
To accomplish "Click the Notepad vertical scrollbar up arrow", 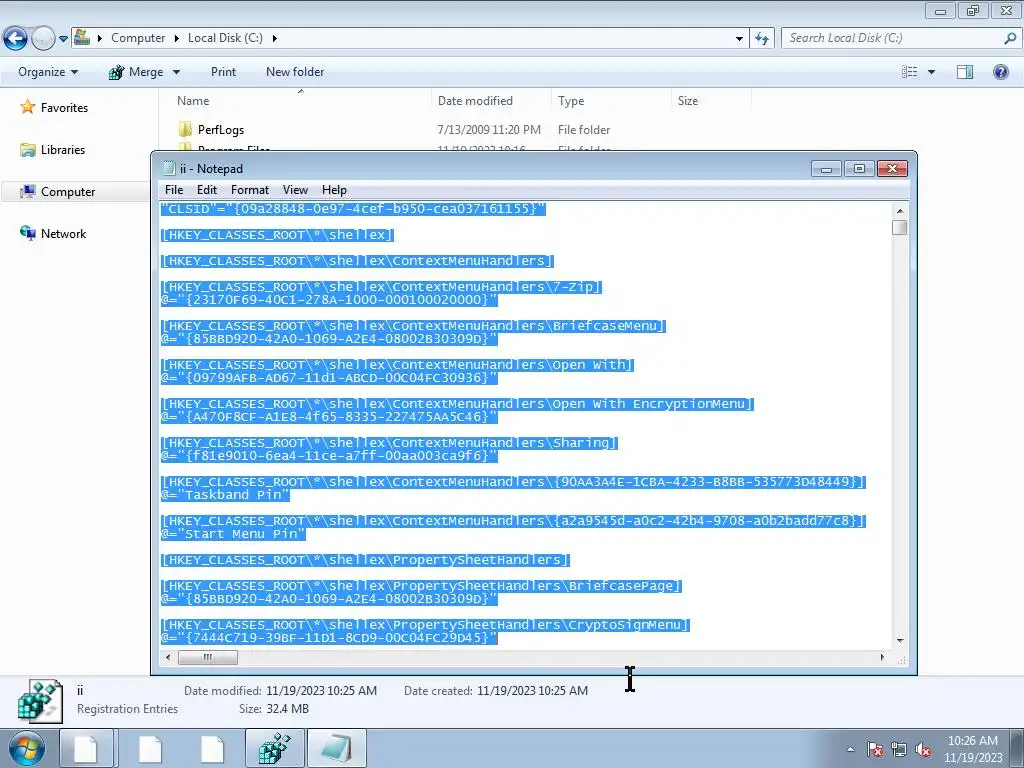I will [900, 211].
